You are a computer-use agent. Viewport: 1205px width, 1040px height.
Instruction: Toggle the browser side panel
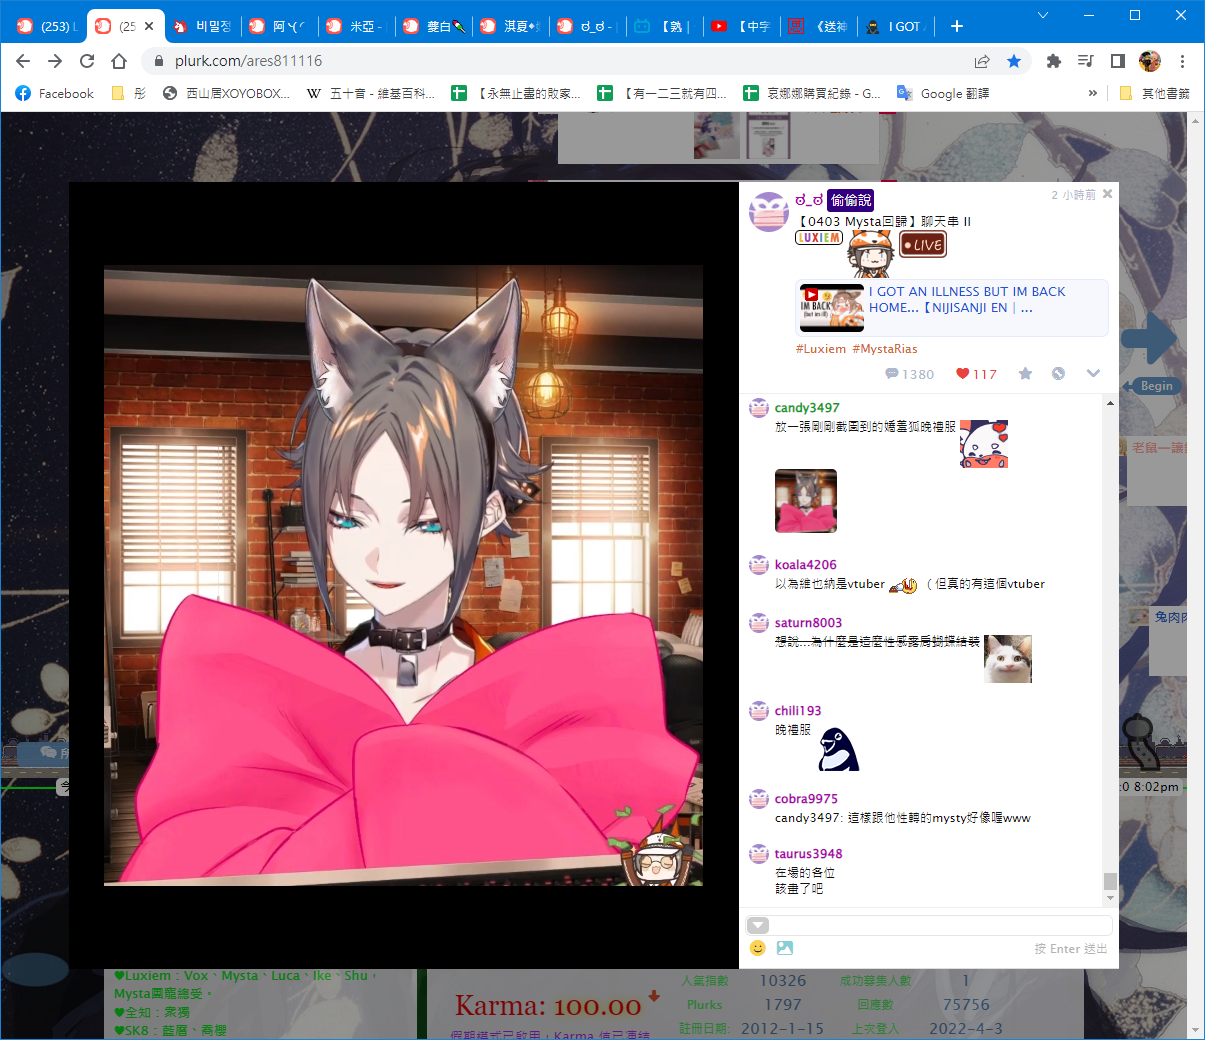coord(1118,61)
